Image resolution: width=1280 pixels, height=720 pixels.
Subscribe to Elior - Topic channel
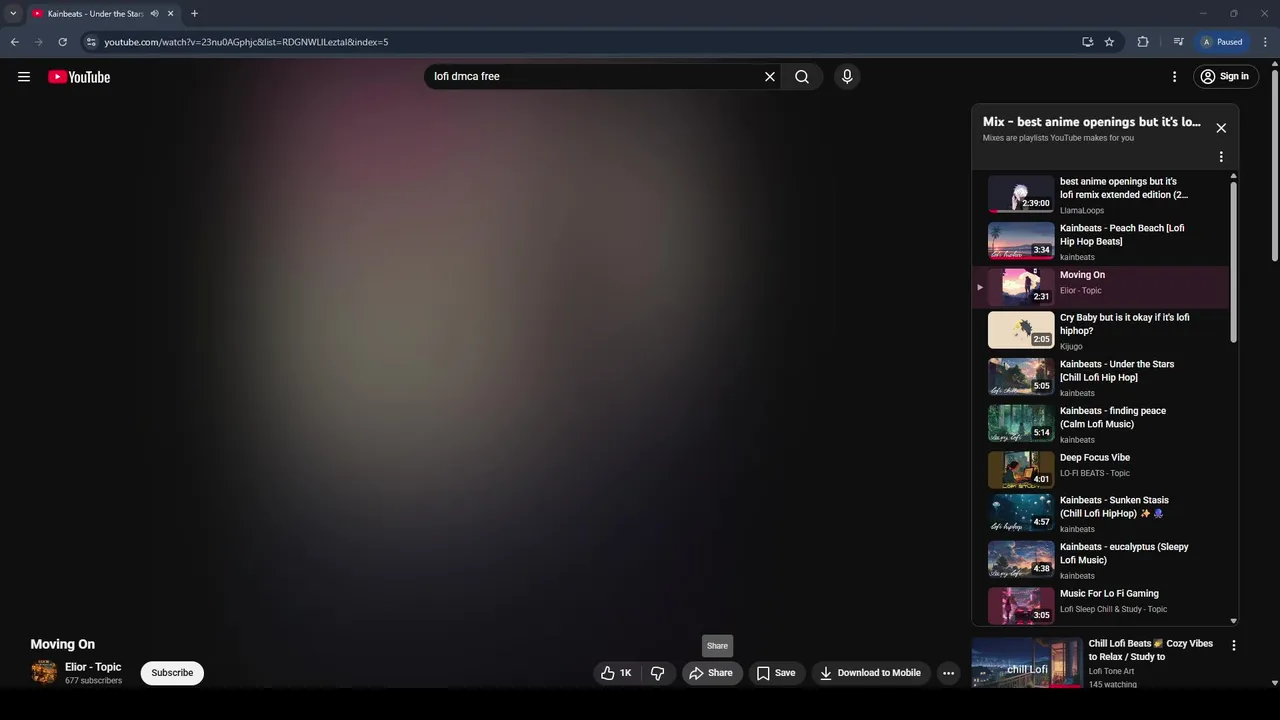tap(172, 673)
